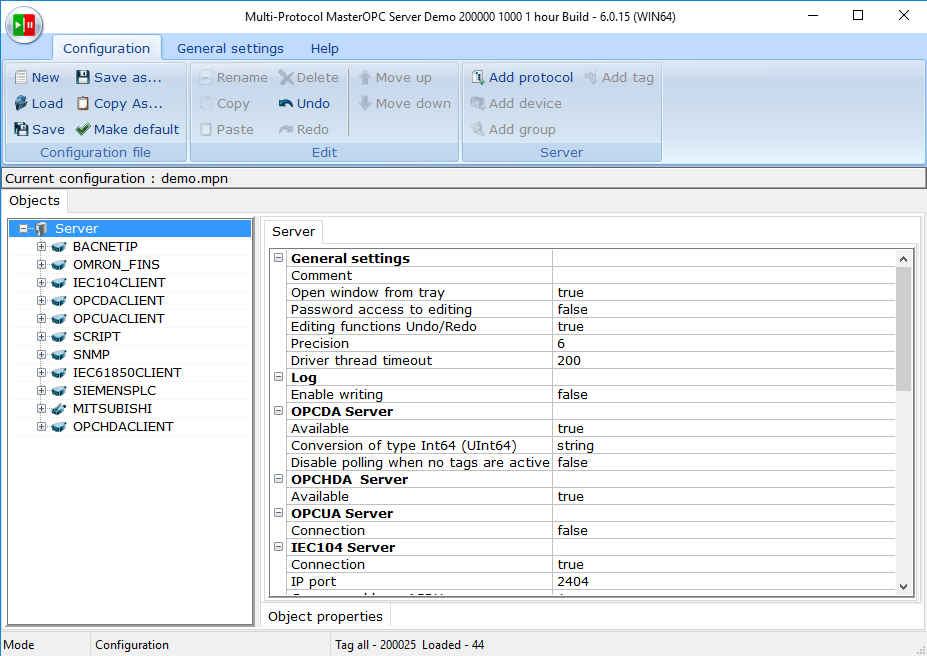Image resolution: width=927 pixels, height=656 pixels.
Task: Select the Object properties bottom tab
Action: [x=325, y=616]
